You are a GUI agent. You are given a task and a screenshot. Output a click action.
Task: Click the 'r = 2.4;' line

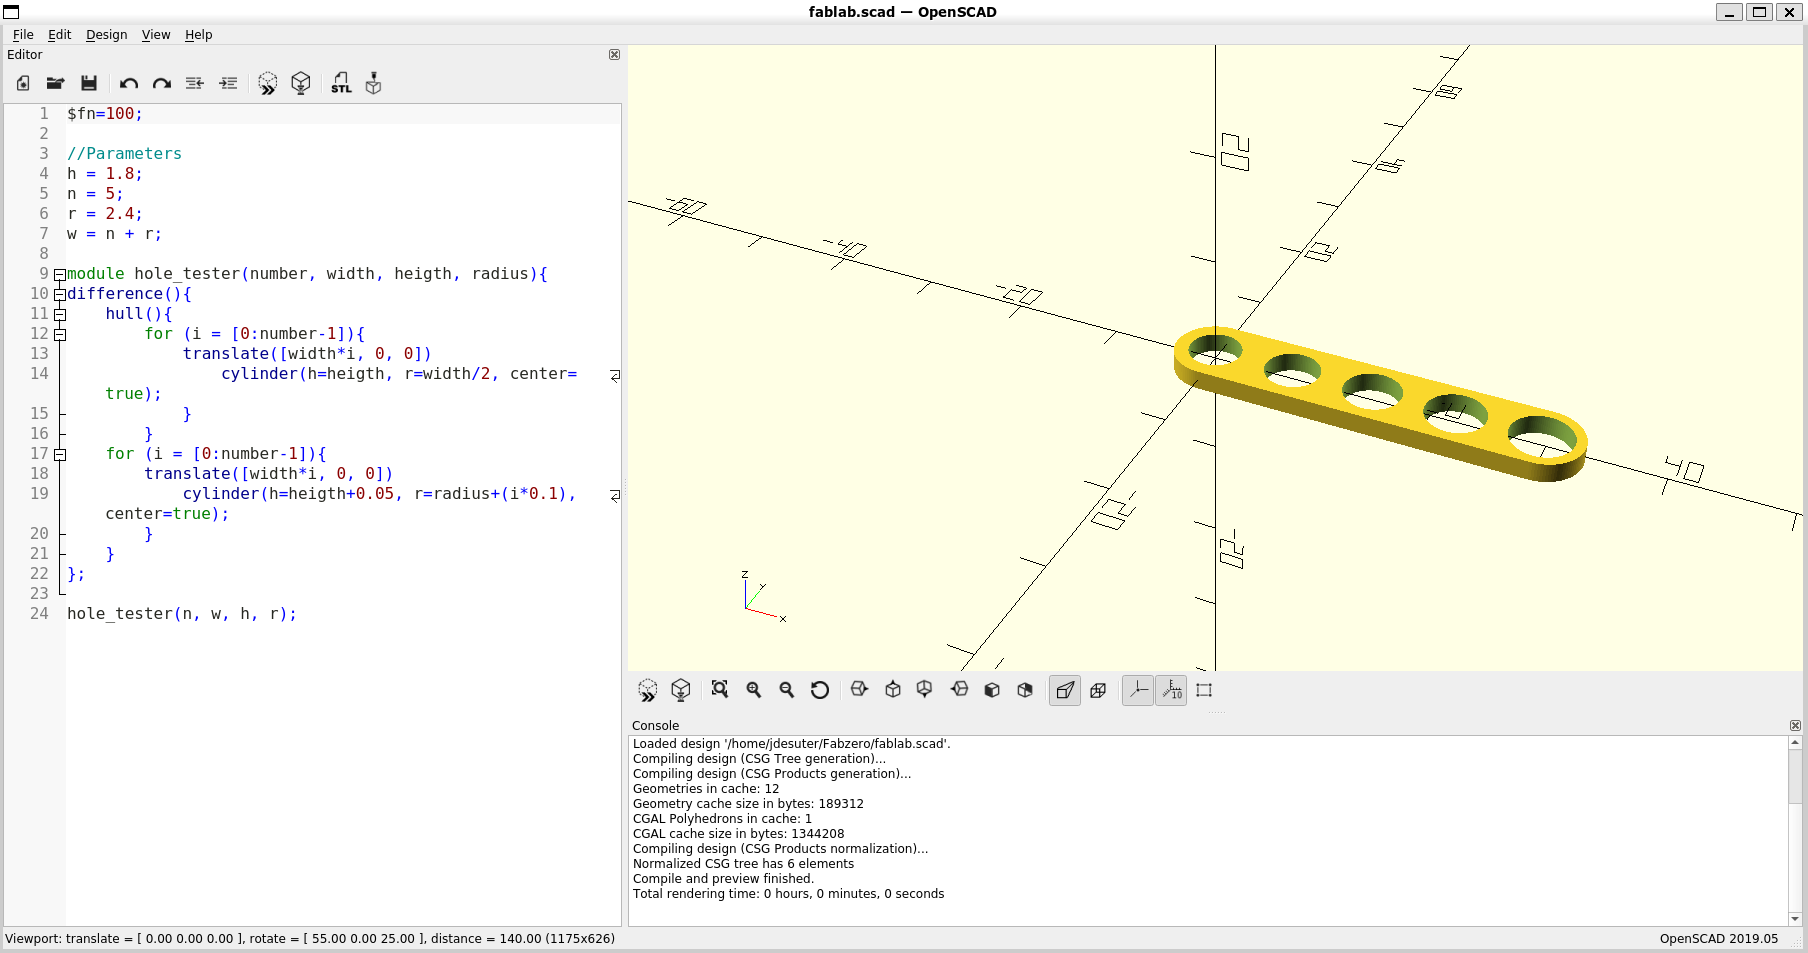coord(105,214)
